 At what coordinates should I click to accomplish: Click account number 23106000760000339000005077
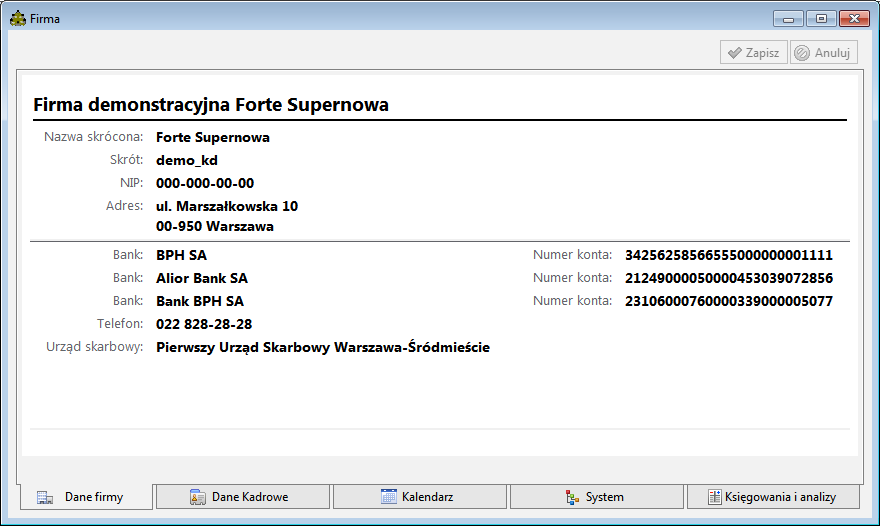pyautogui.click(x=729, y=301)
